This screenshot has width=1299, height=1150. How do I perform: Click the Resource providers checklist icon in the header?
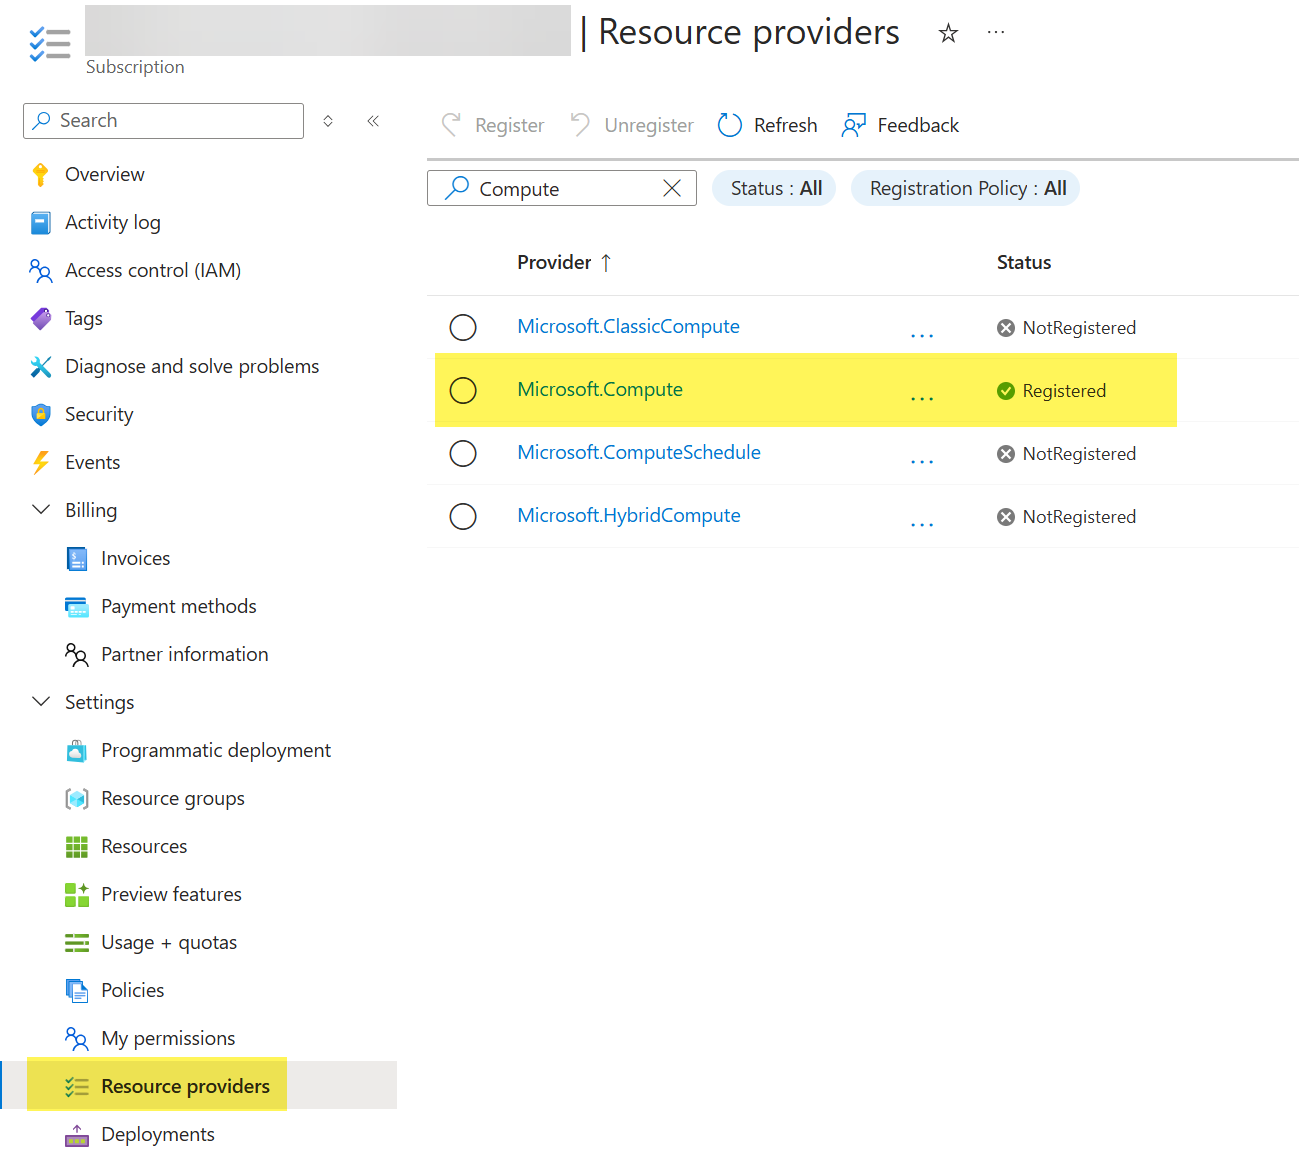coord(50,44)
